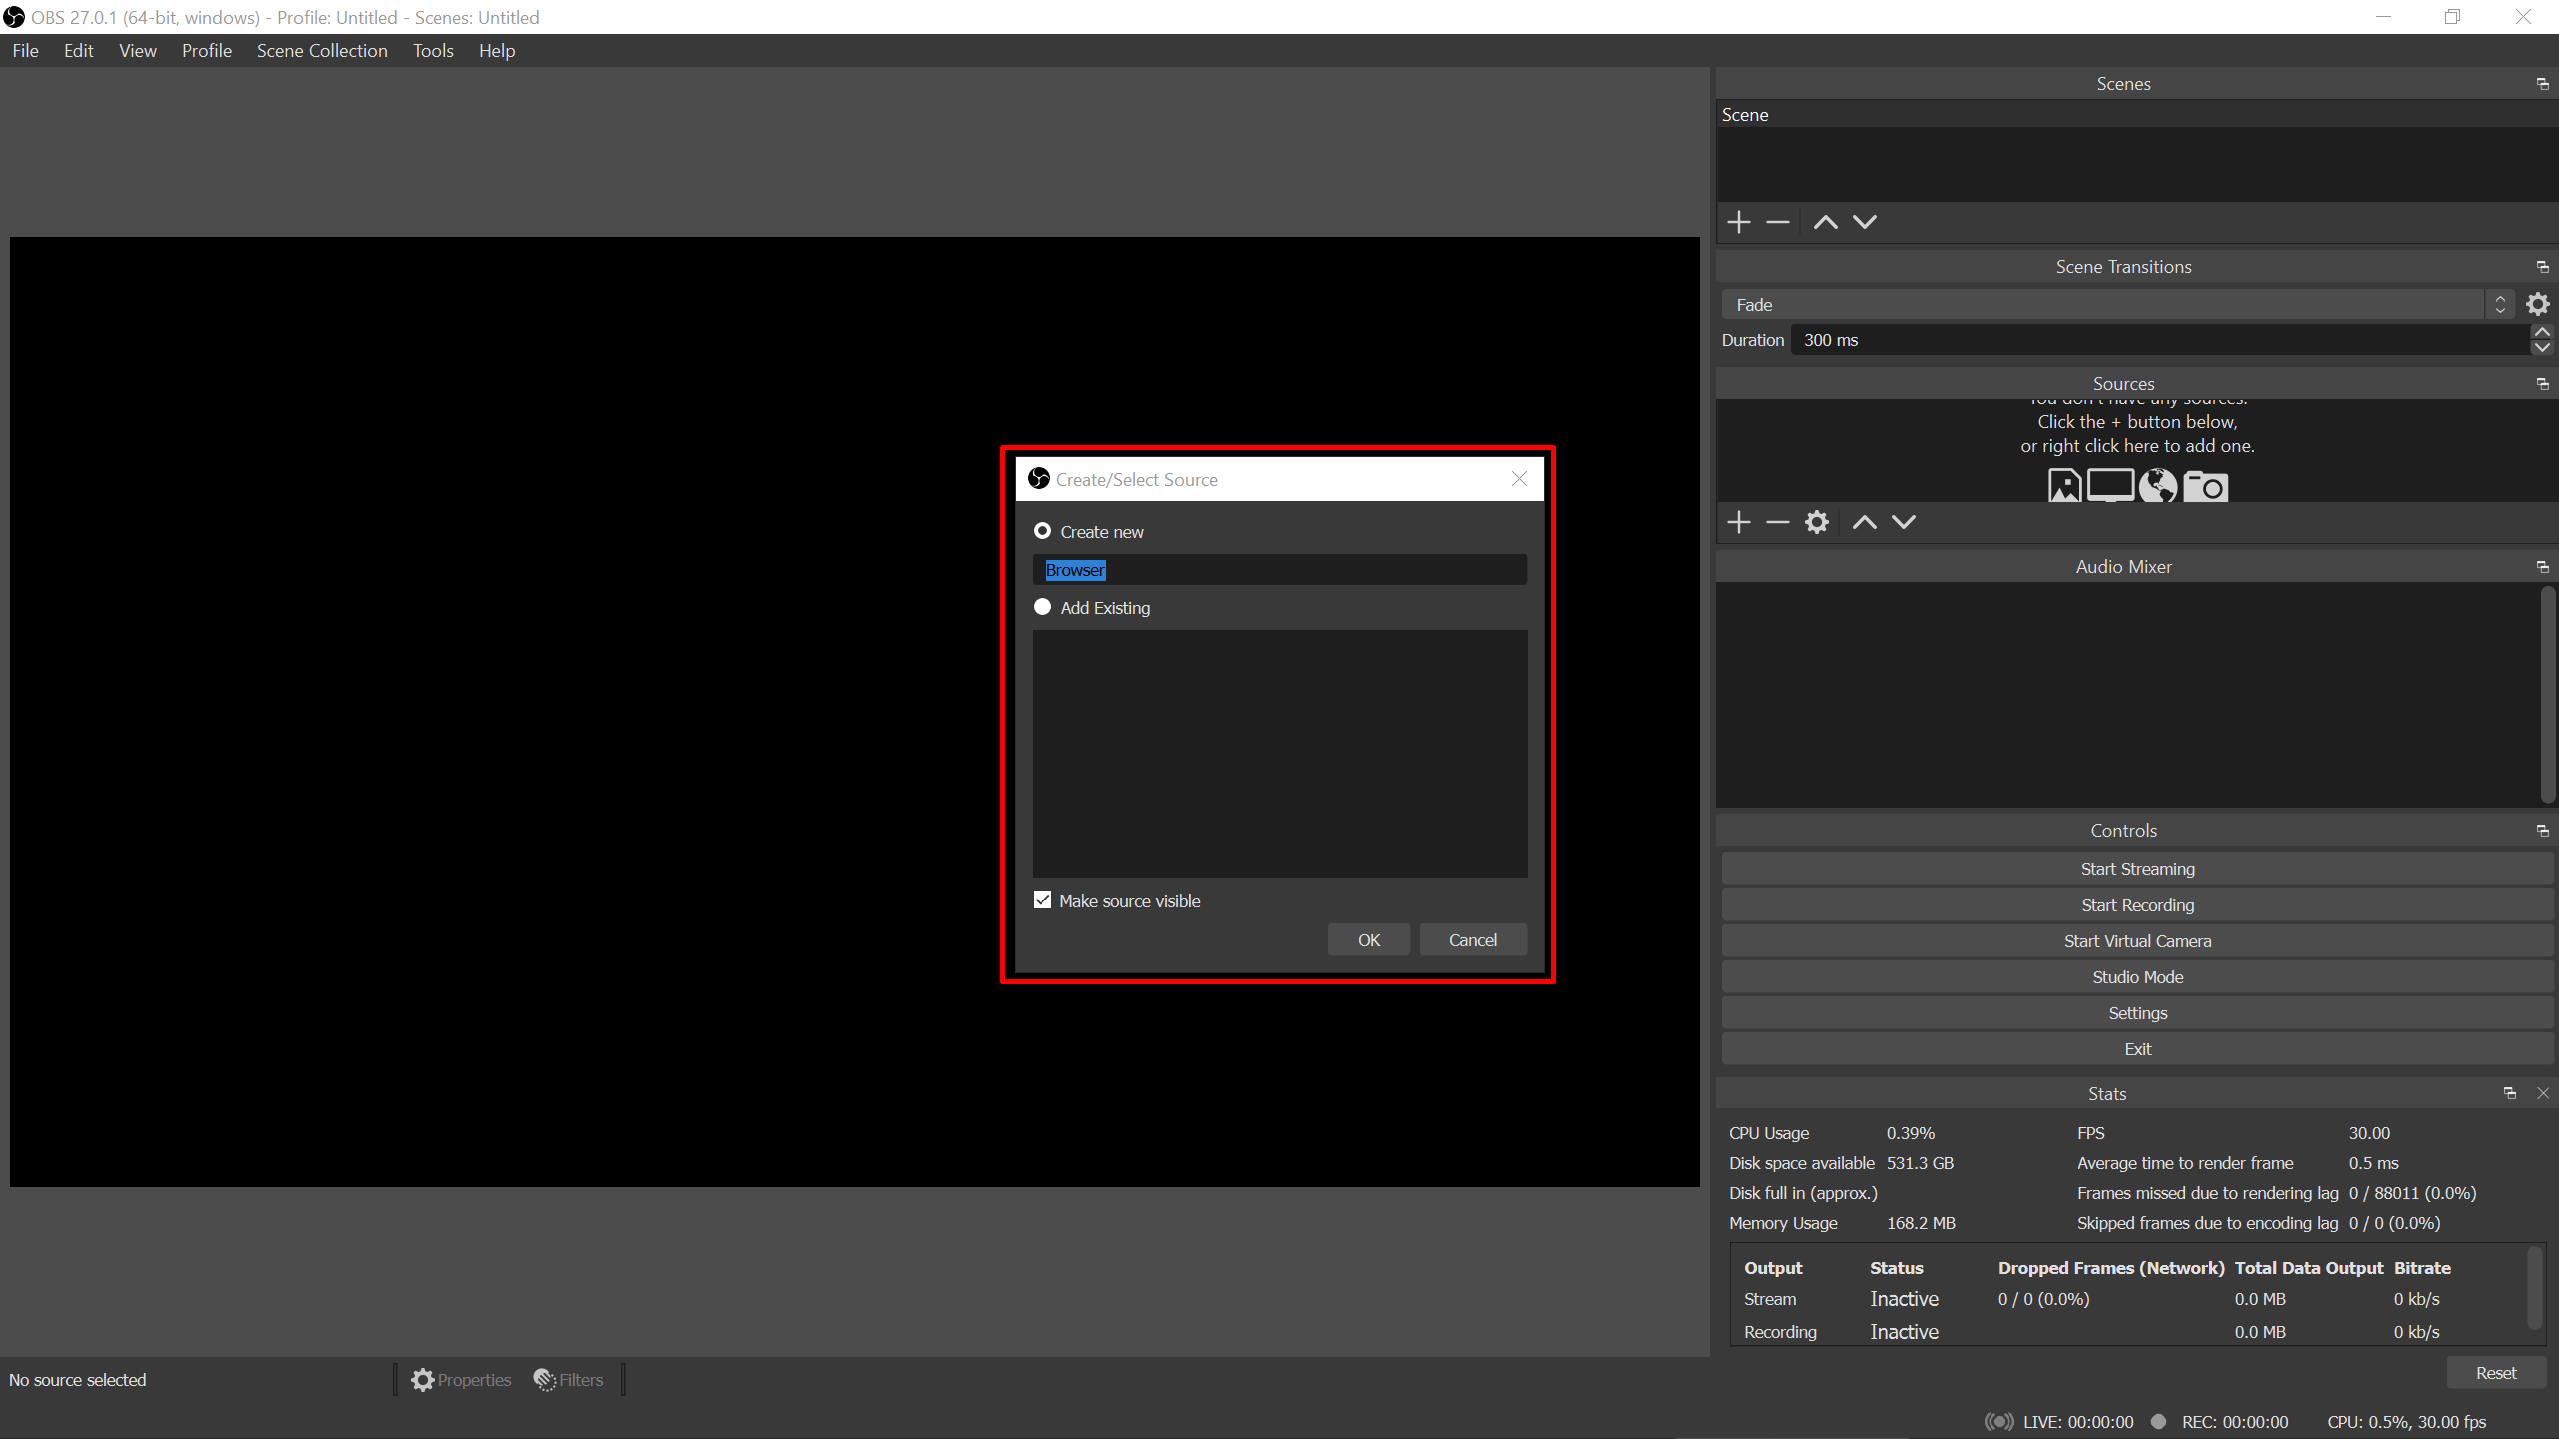Click Exit button in Controls

(2137, 1049)
